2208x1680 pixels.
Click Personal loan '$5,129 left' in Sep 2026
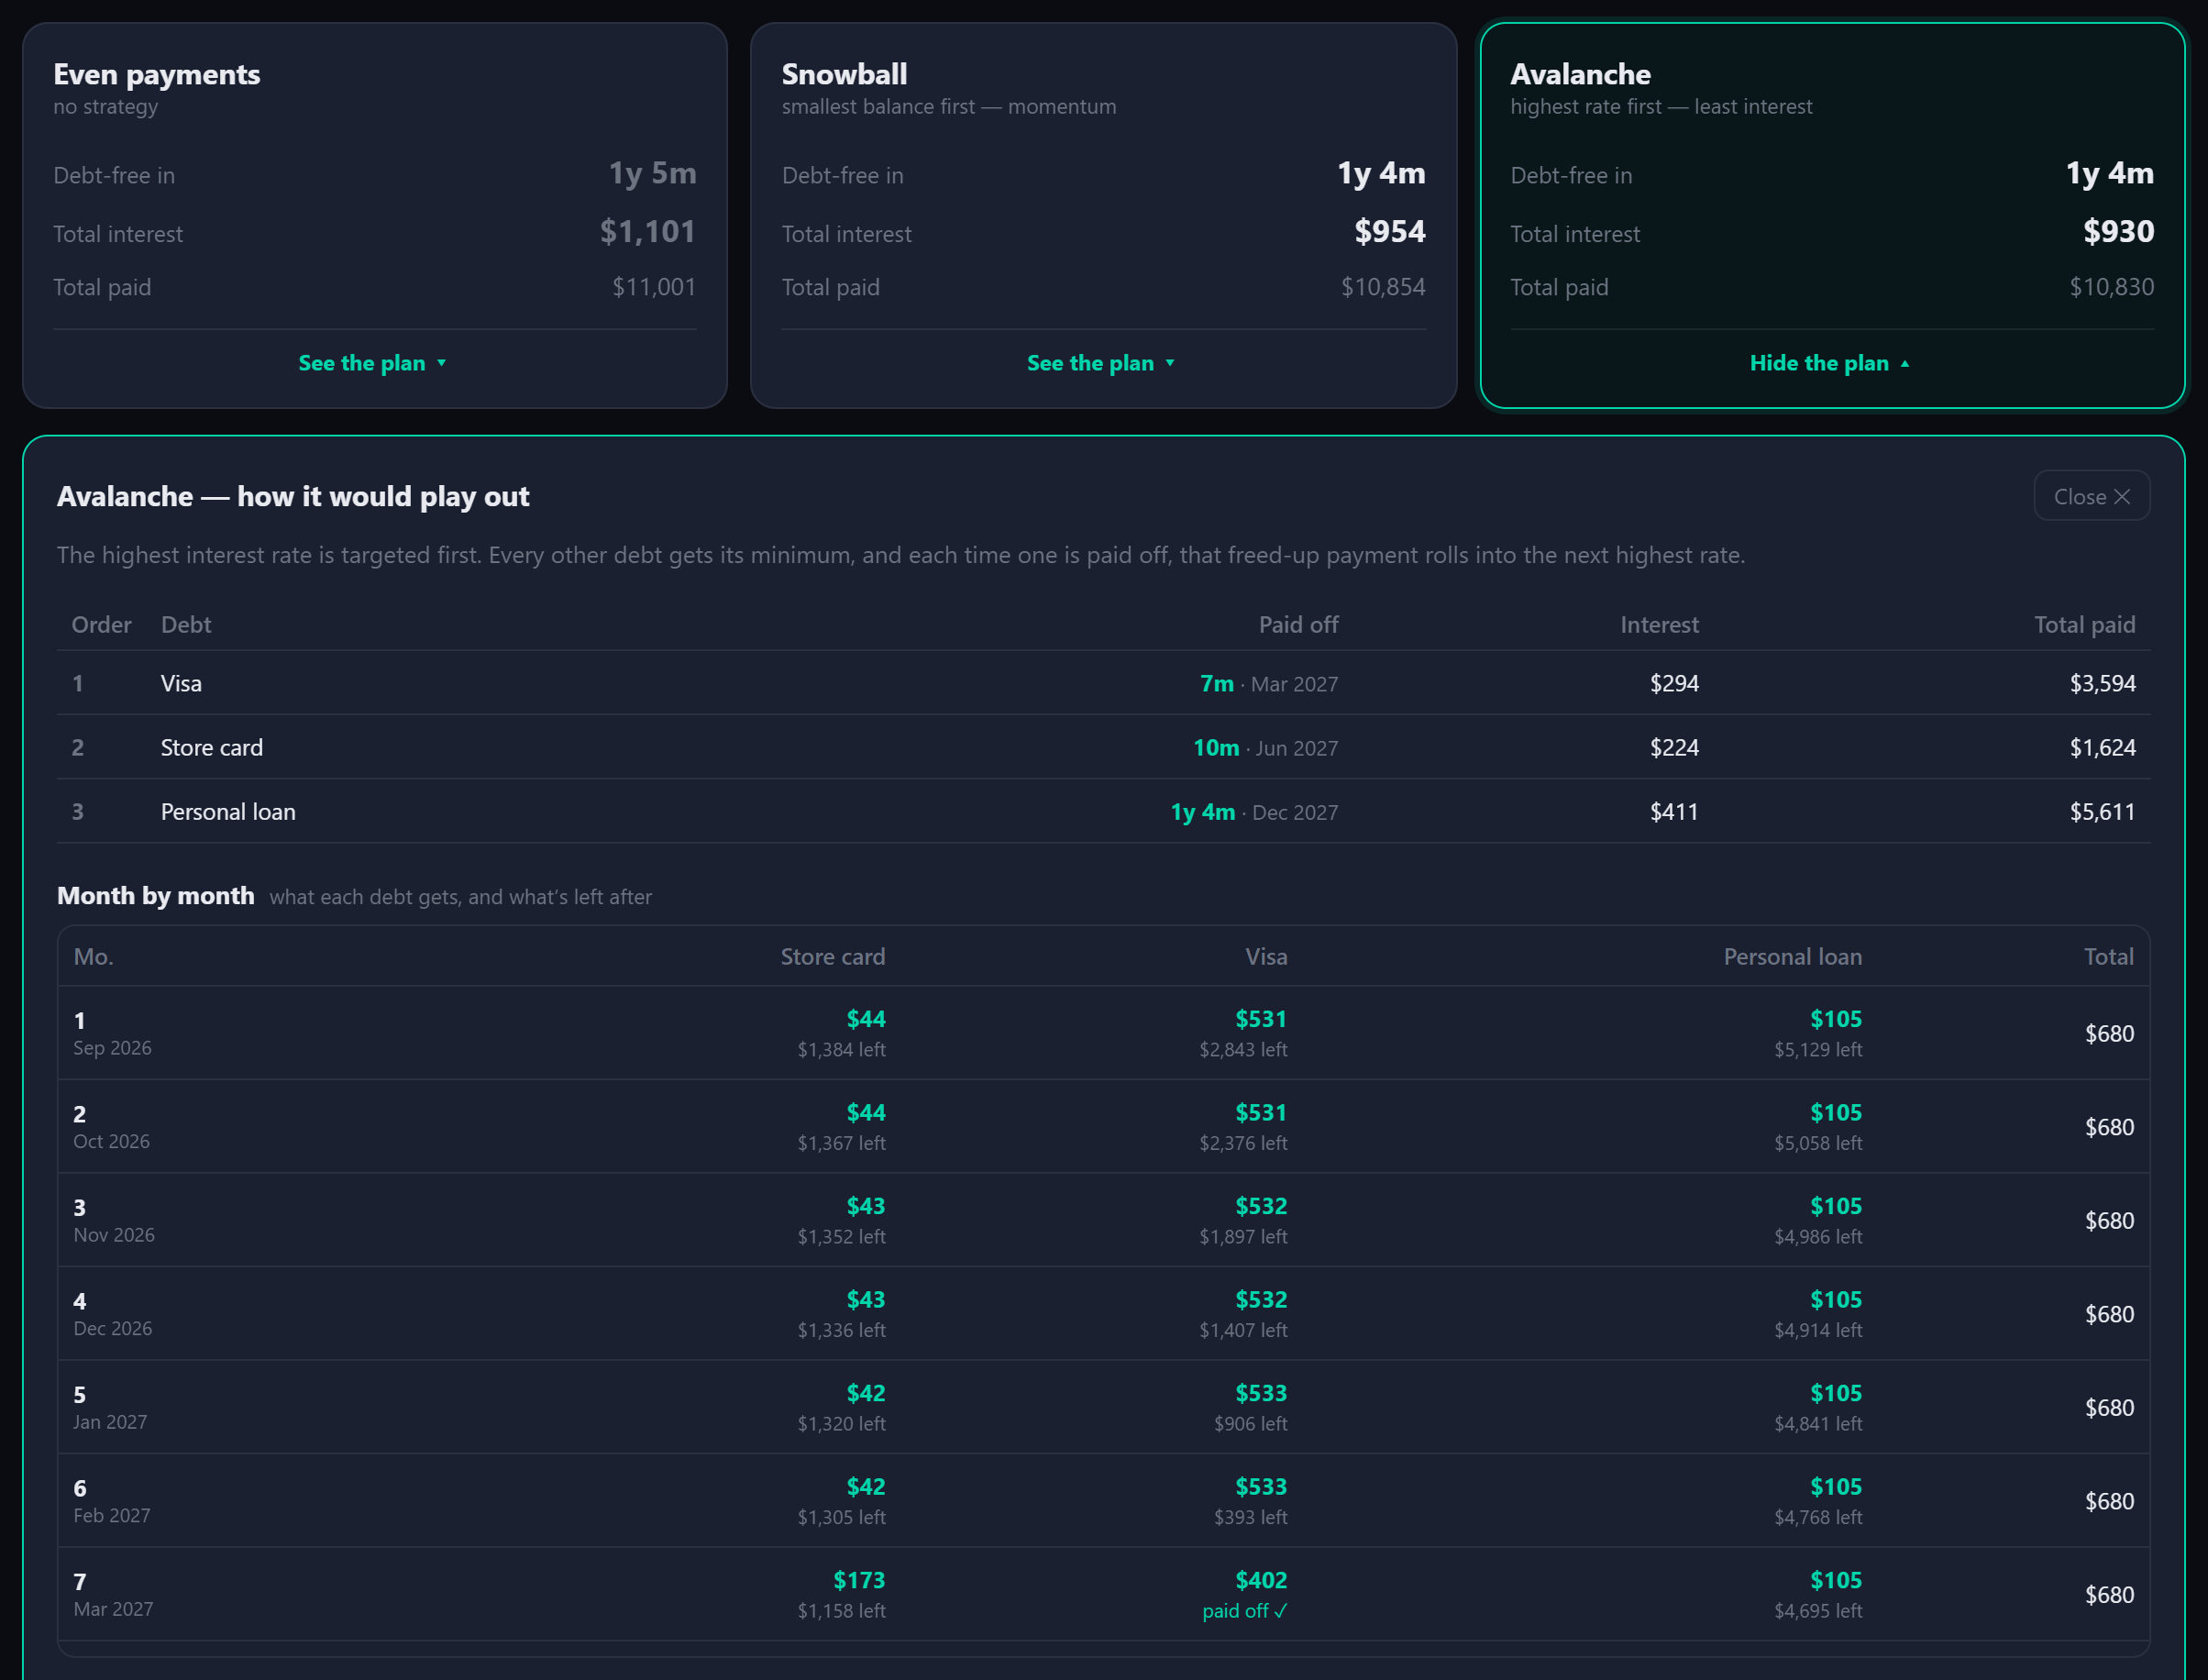pos(1818,1050)
